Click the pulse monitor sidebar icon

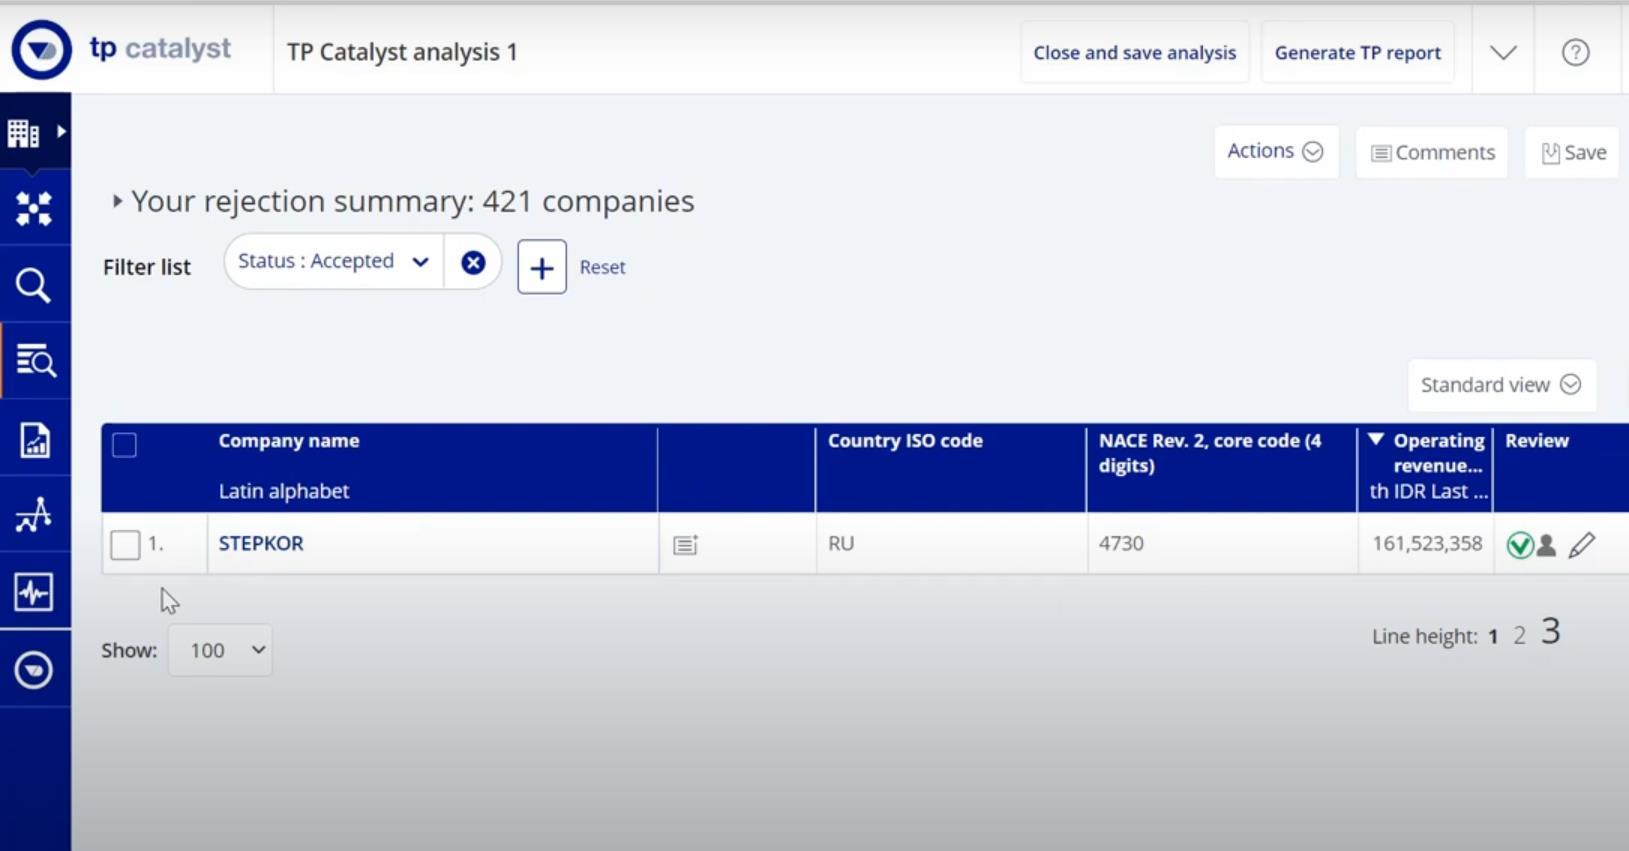pos(34,592)
